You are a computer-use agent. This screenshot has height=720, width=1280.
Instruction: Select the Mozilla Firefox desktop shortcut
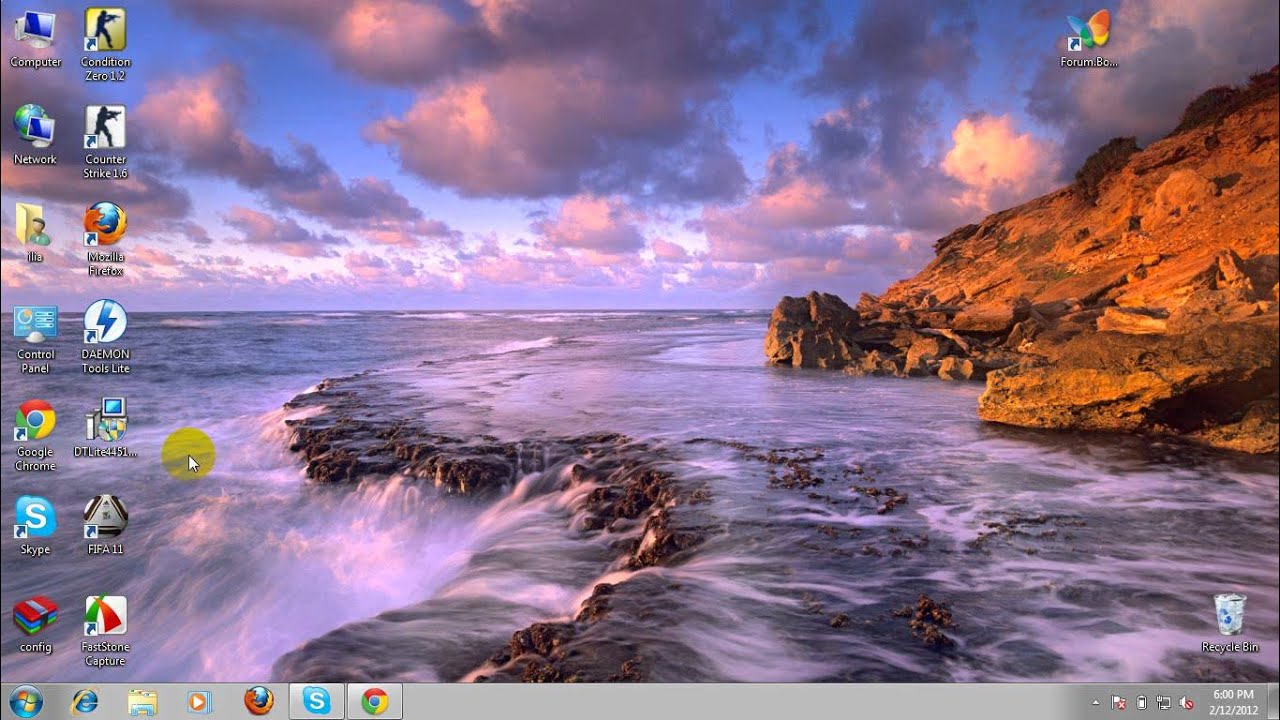point(105,239)
